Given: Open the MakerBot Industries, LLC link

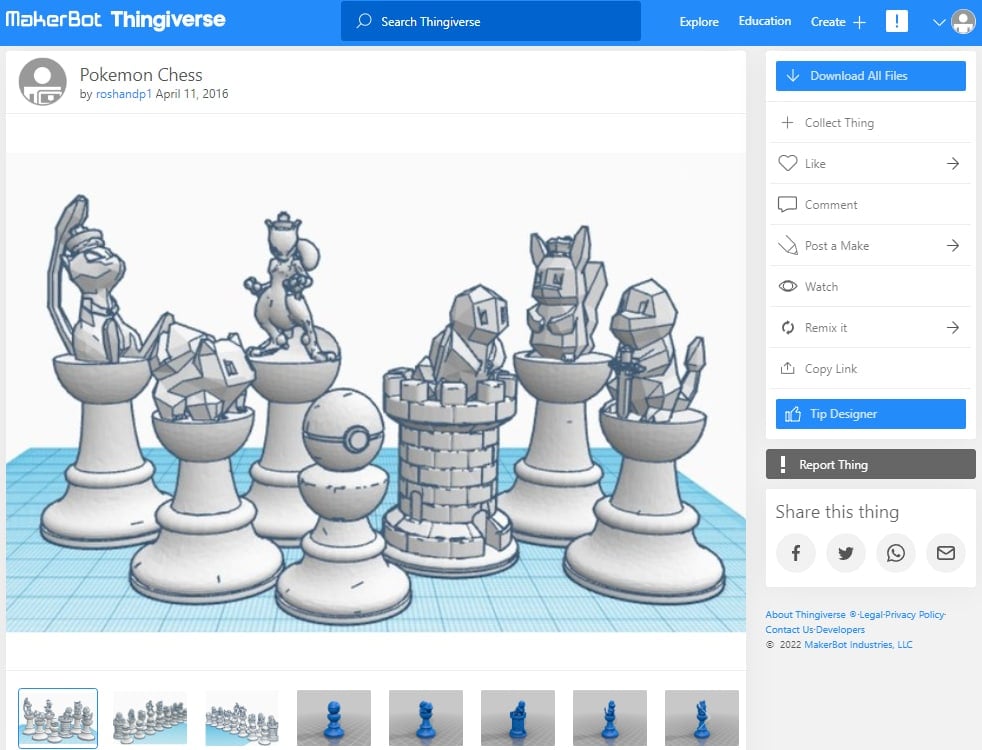Looking at the screenshot, I should (858, 645).
